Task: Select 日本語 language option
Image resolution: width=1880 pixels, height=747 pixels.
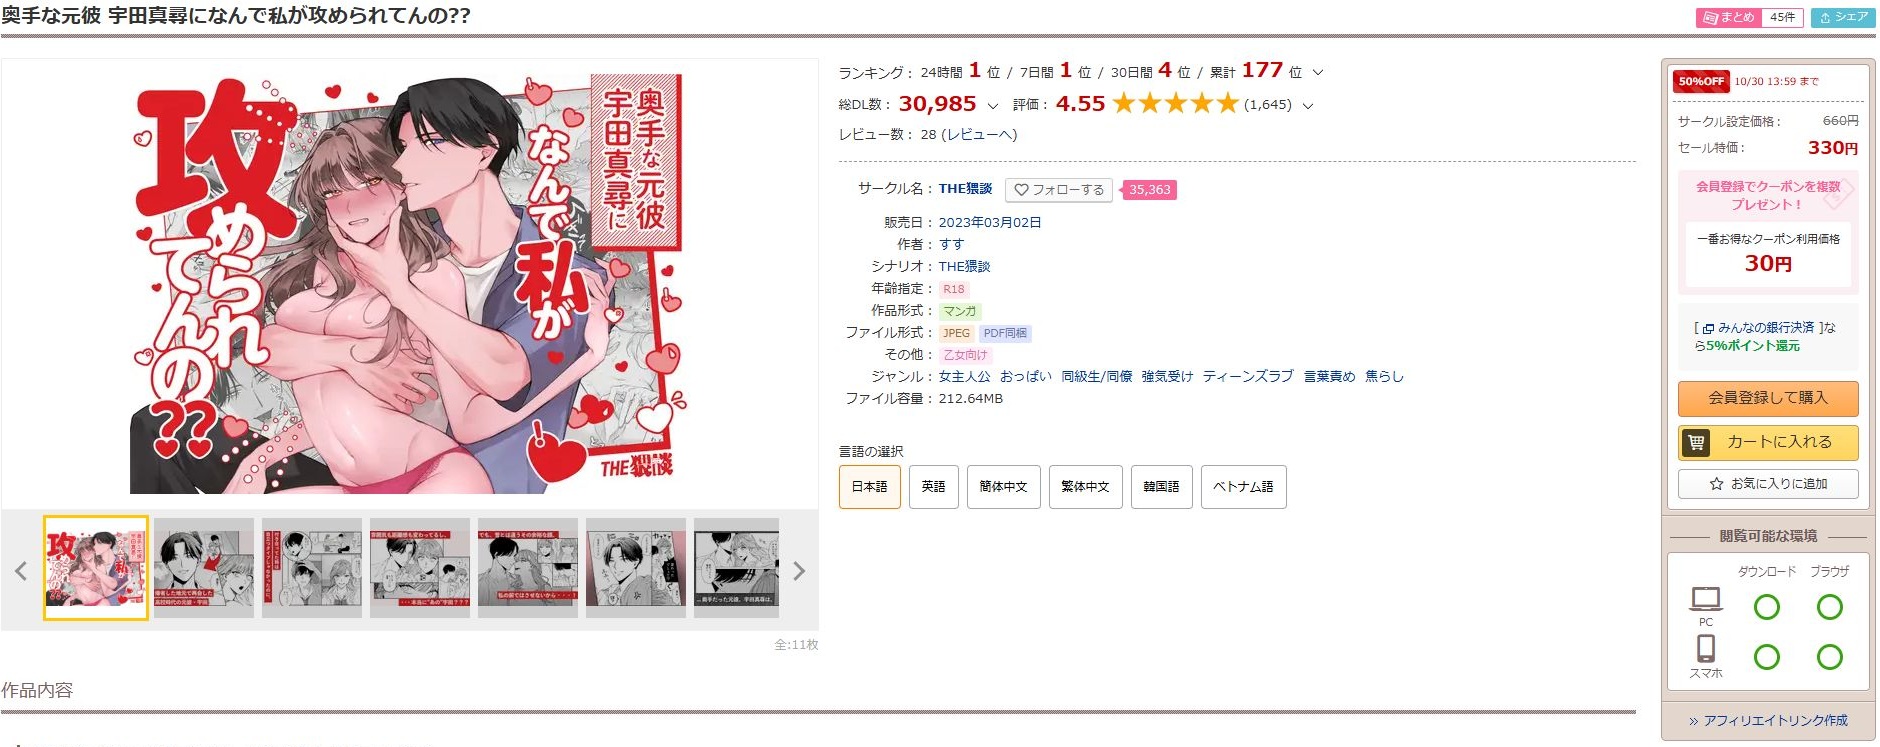Action: [x=869, y=487]
